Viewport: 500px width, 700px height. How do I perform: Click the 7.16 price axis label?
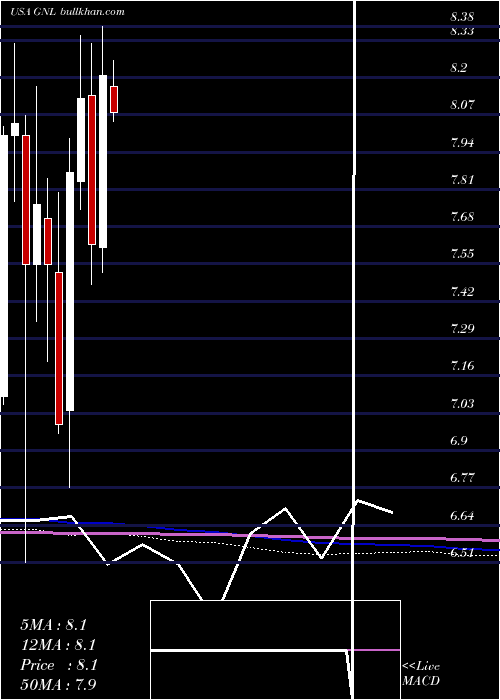tap(462, 367)
